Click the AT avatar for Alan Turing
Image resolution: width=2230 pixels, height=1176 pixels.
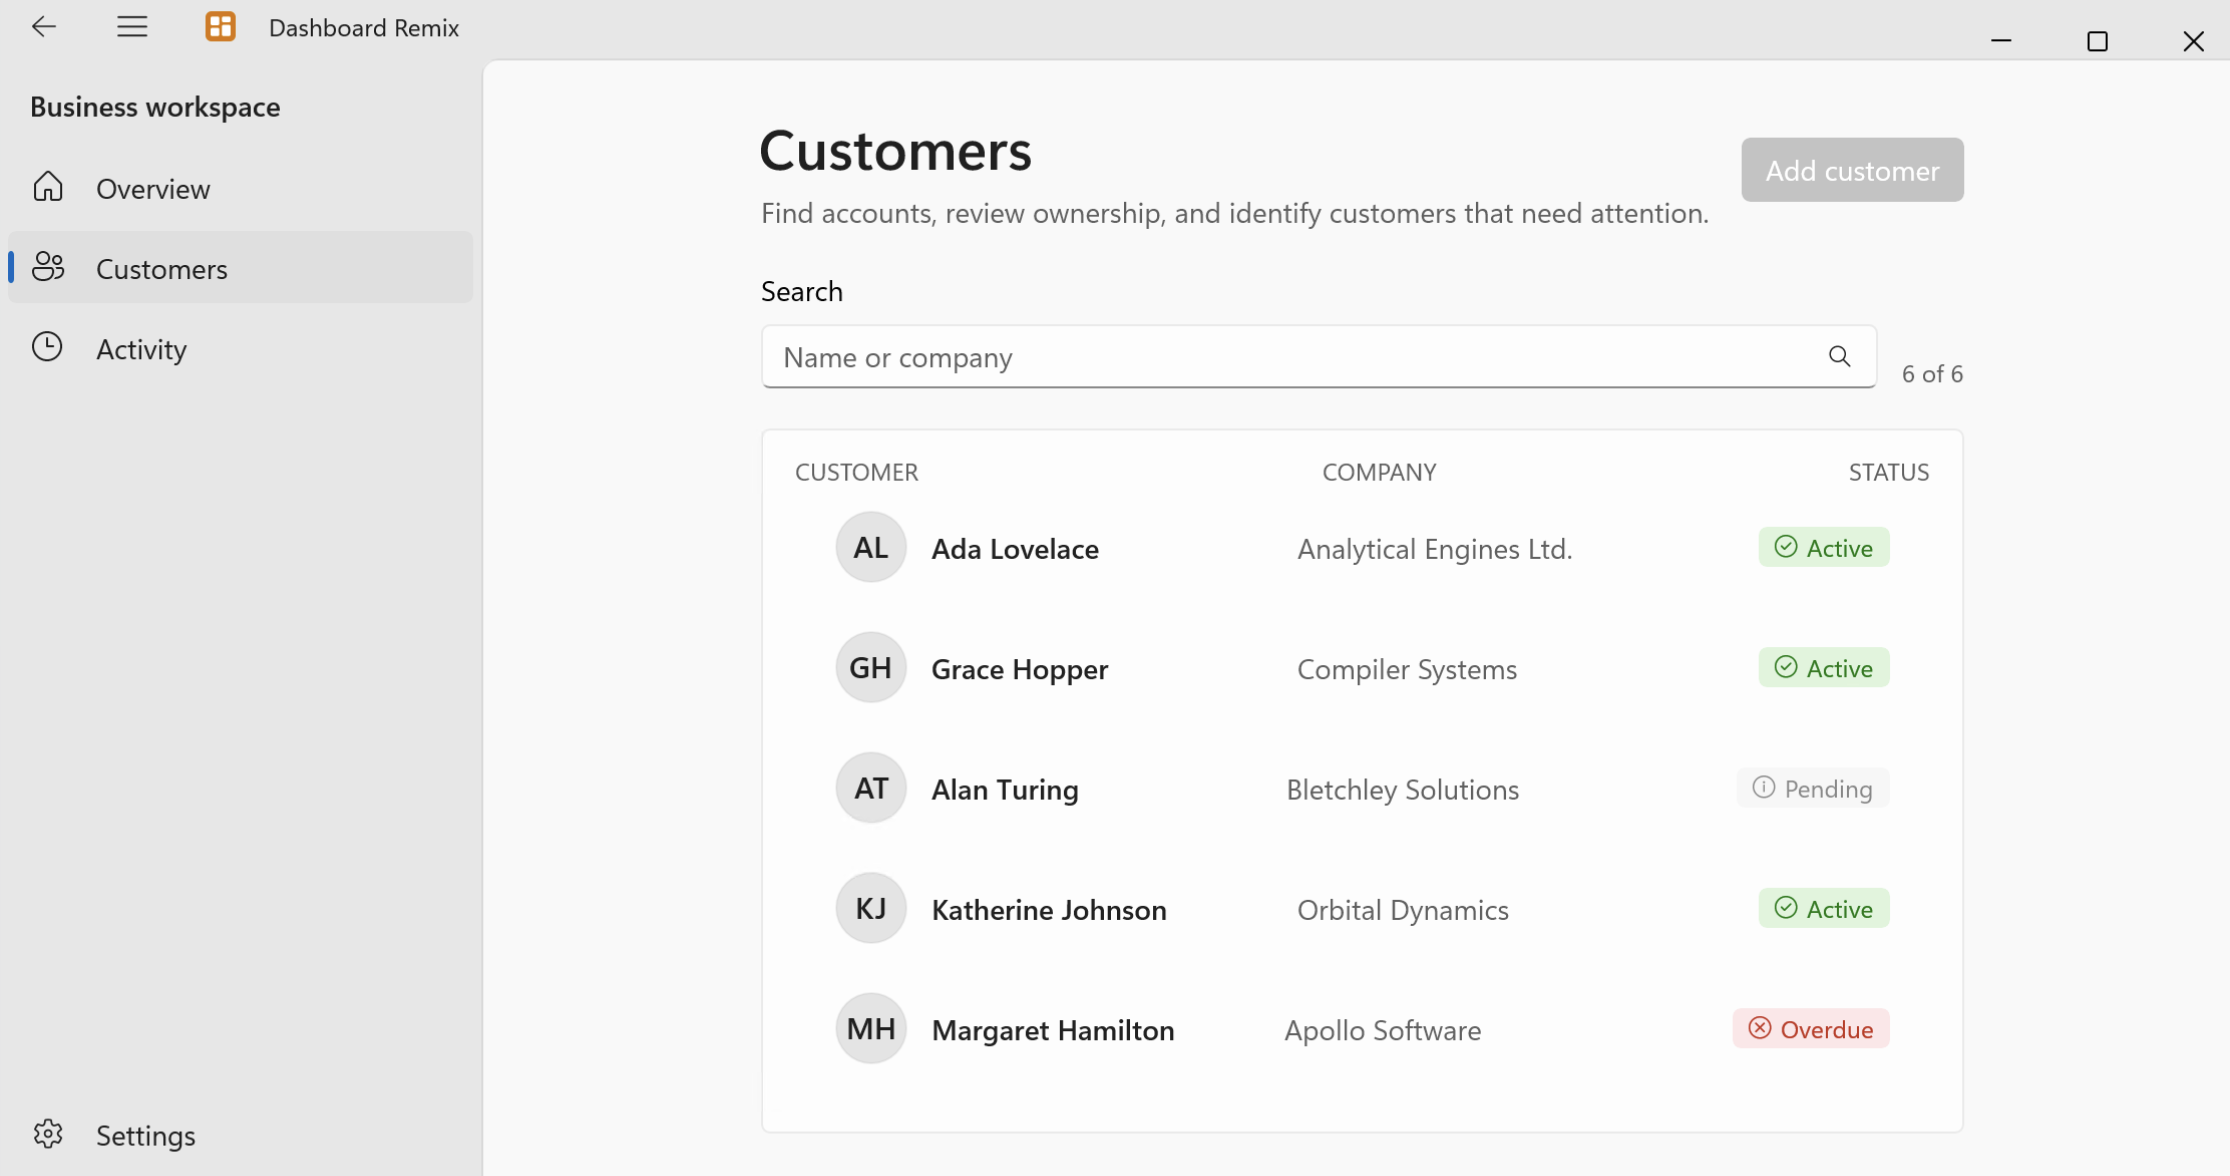[871, 788]
